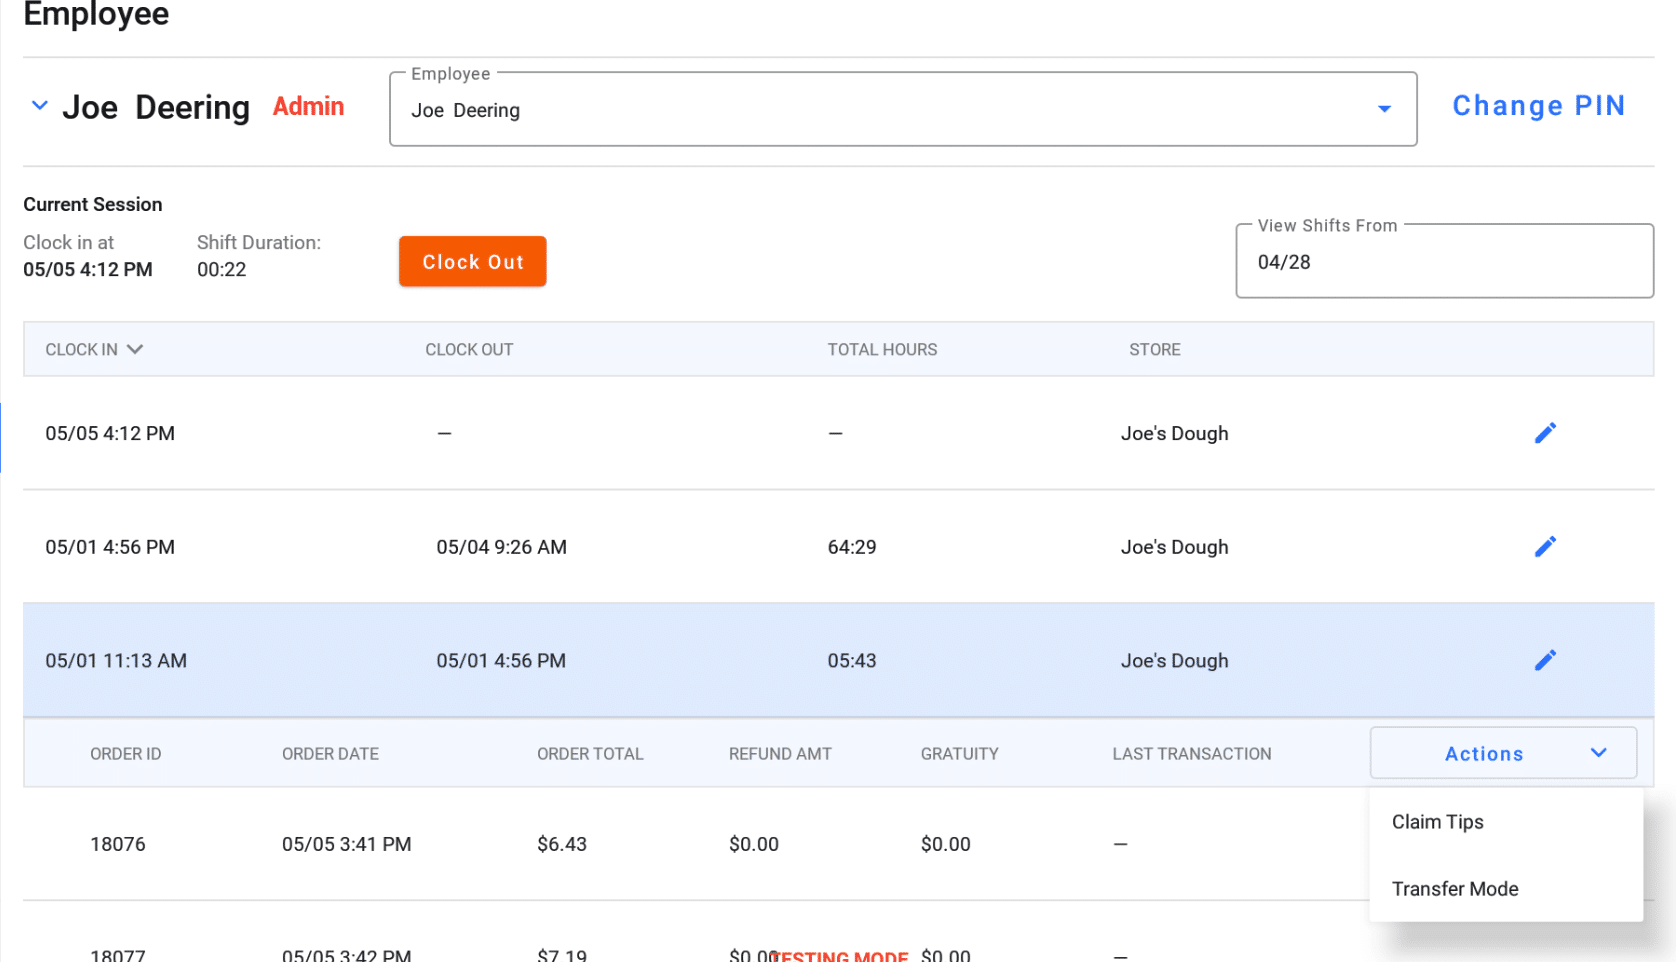Click the Refund Amt column header
Image resolution: width=1676 pixels, height=962 pixels.
pyautogui.click(x=780, y=754)
